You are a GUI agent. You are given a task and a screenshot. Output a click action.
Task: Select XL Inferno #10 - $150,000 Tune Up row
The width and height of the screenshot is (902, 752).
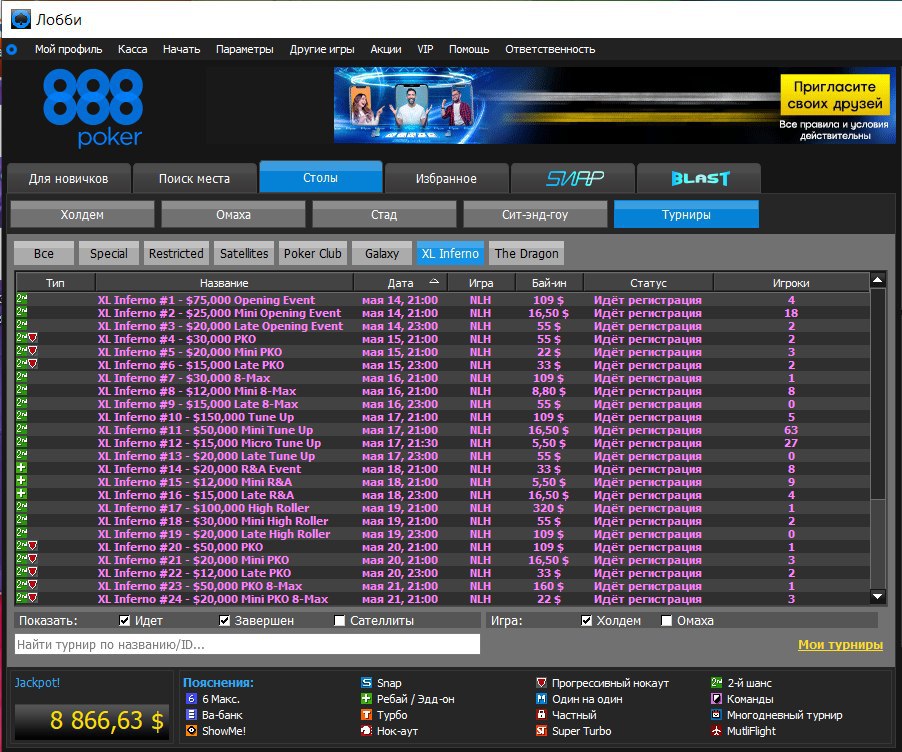coord(442,417)
